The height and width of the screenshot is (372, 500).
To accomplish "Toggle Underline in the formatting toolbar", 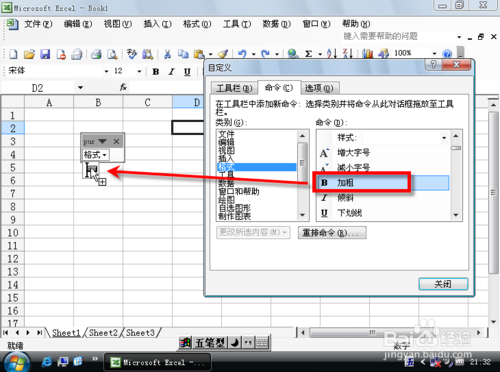I will click(x=187, y=72).
